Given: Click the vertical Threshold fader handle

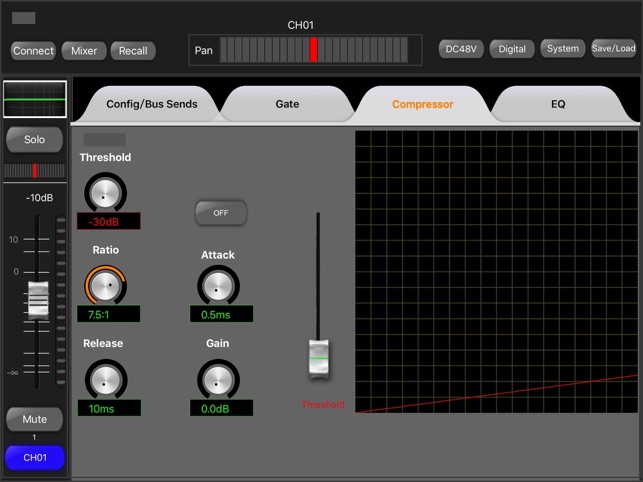Looking at the screenshot, I should click(319, 358).
